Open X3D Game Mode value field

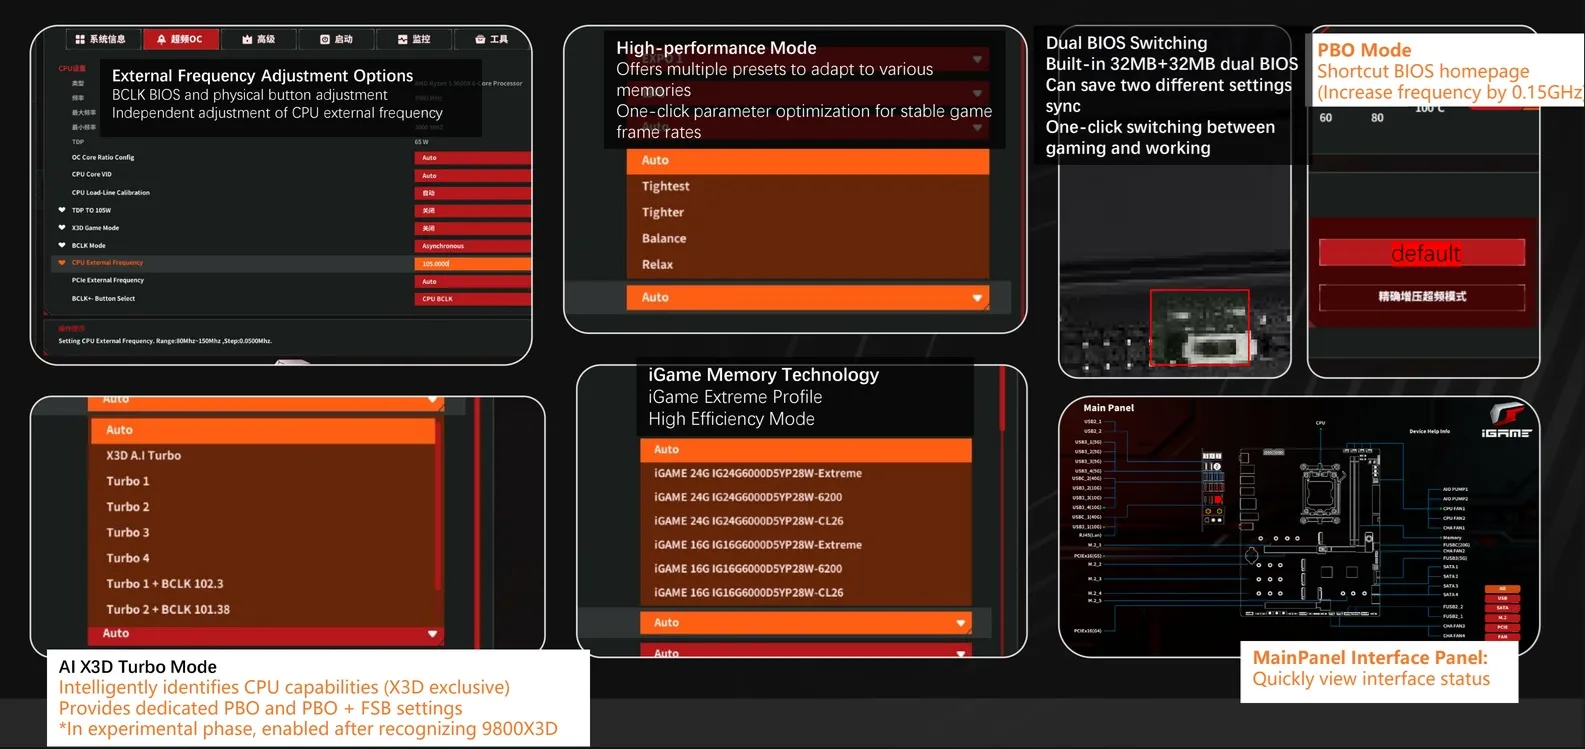point(472,228)
